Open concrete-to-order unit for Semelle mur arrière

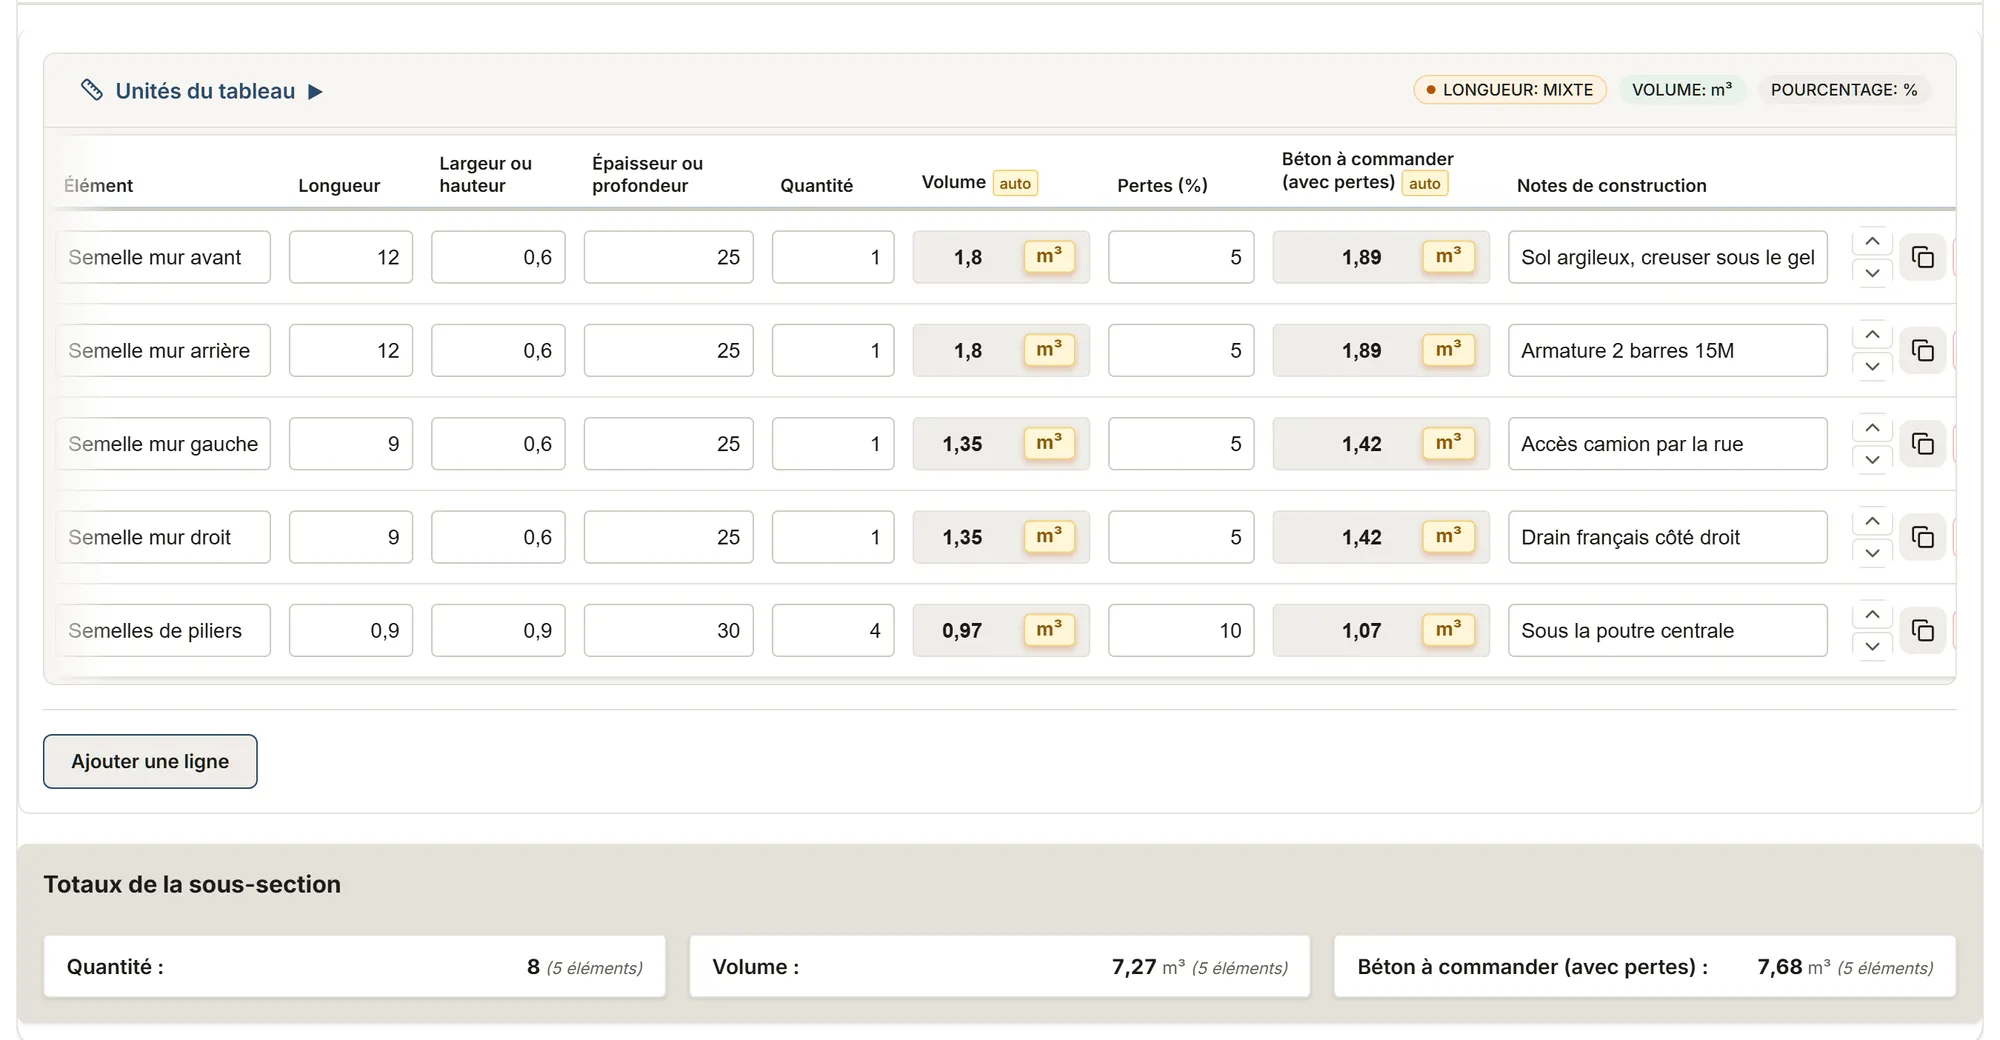(x=1448, y=350)
